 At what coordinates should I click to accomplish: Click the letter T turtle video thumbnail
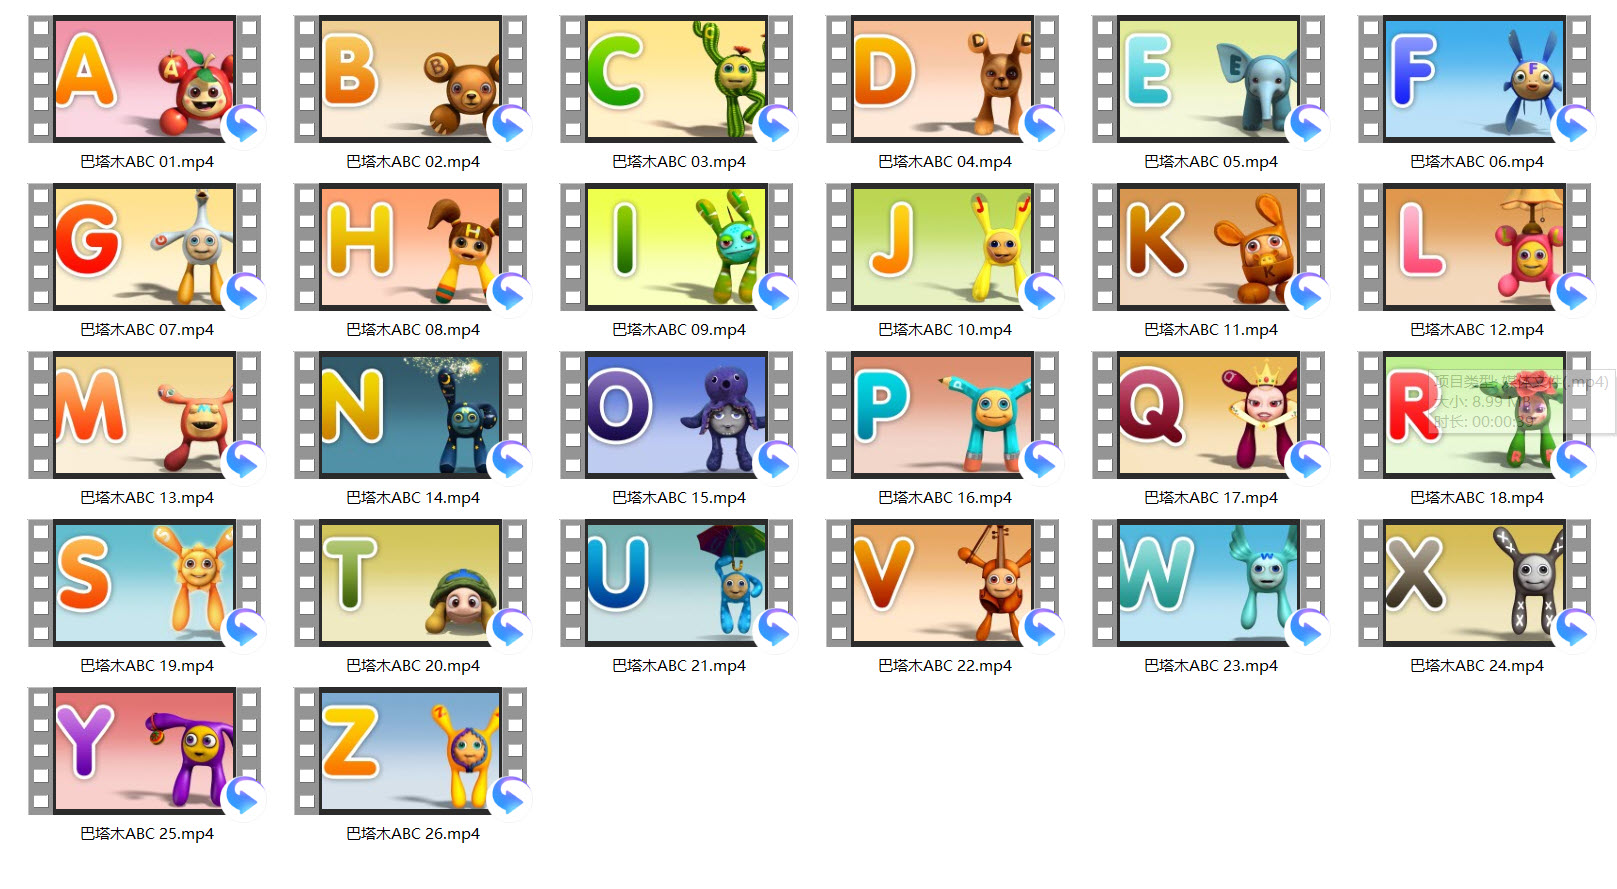pos(410,582)
